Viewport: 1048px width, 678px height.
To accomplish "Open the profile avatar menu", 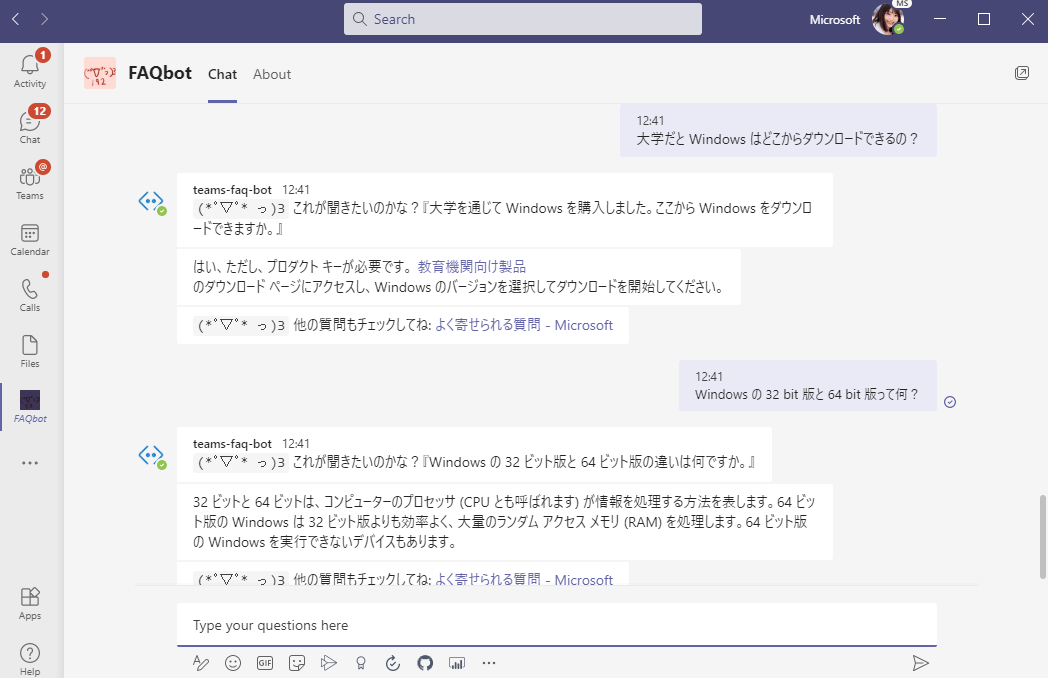I will coord(888,19).
